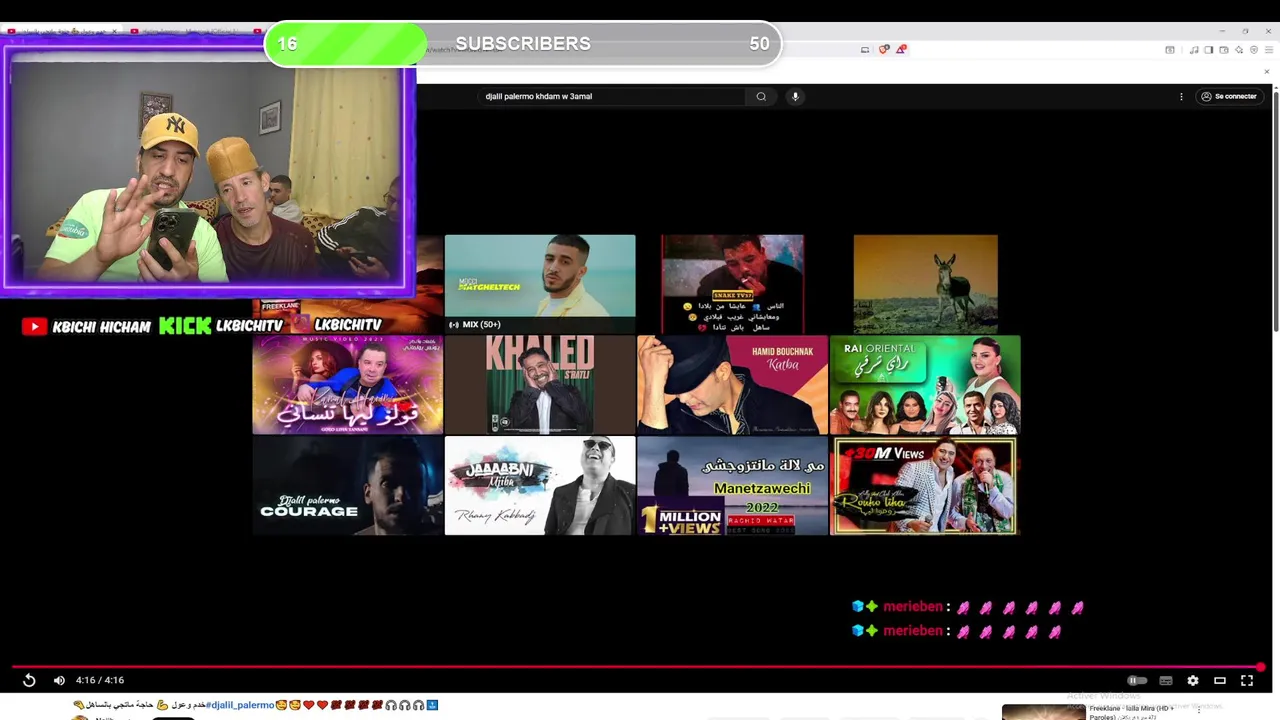The image size is (1280, 720).
Task: Open the Rouho liha 30M Views video
Action: (925, 486)
